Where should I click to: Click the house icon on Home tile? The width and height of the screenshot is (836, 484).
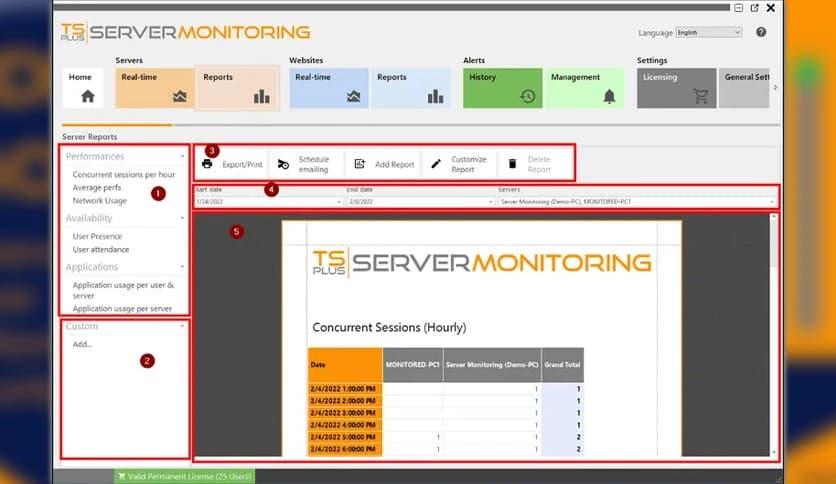88,96
